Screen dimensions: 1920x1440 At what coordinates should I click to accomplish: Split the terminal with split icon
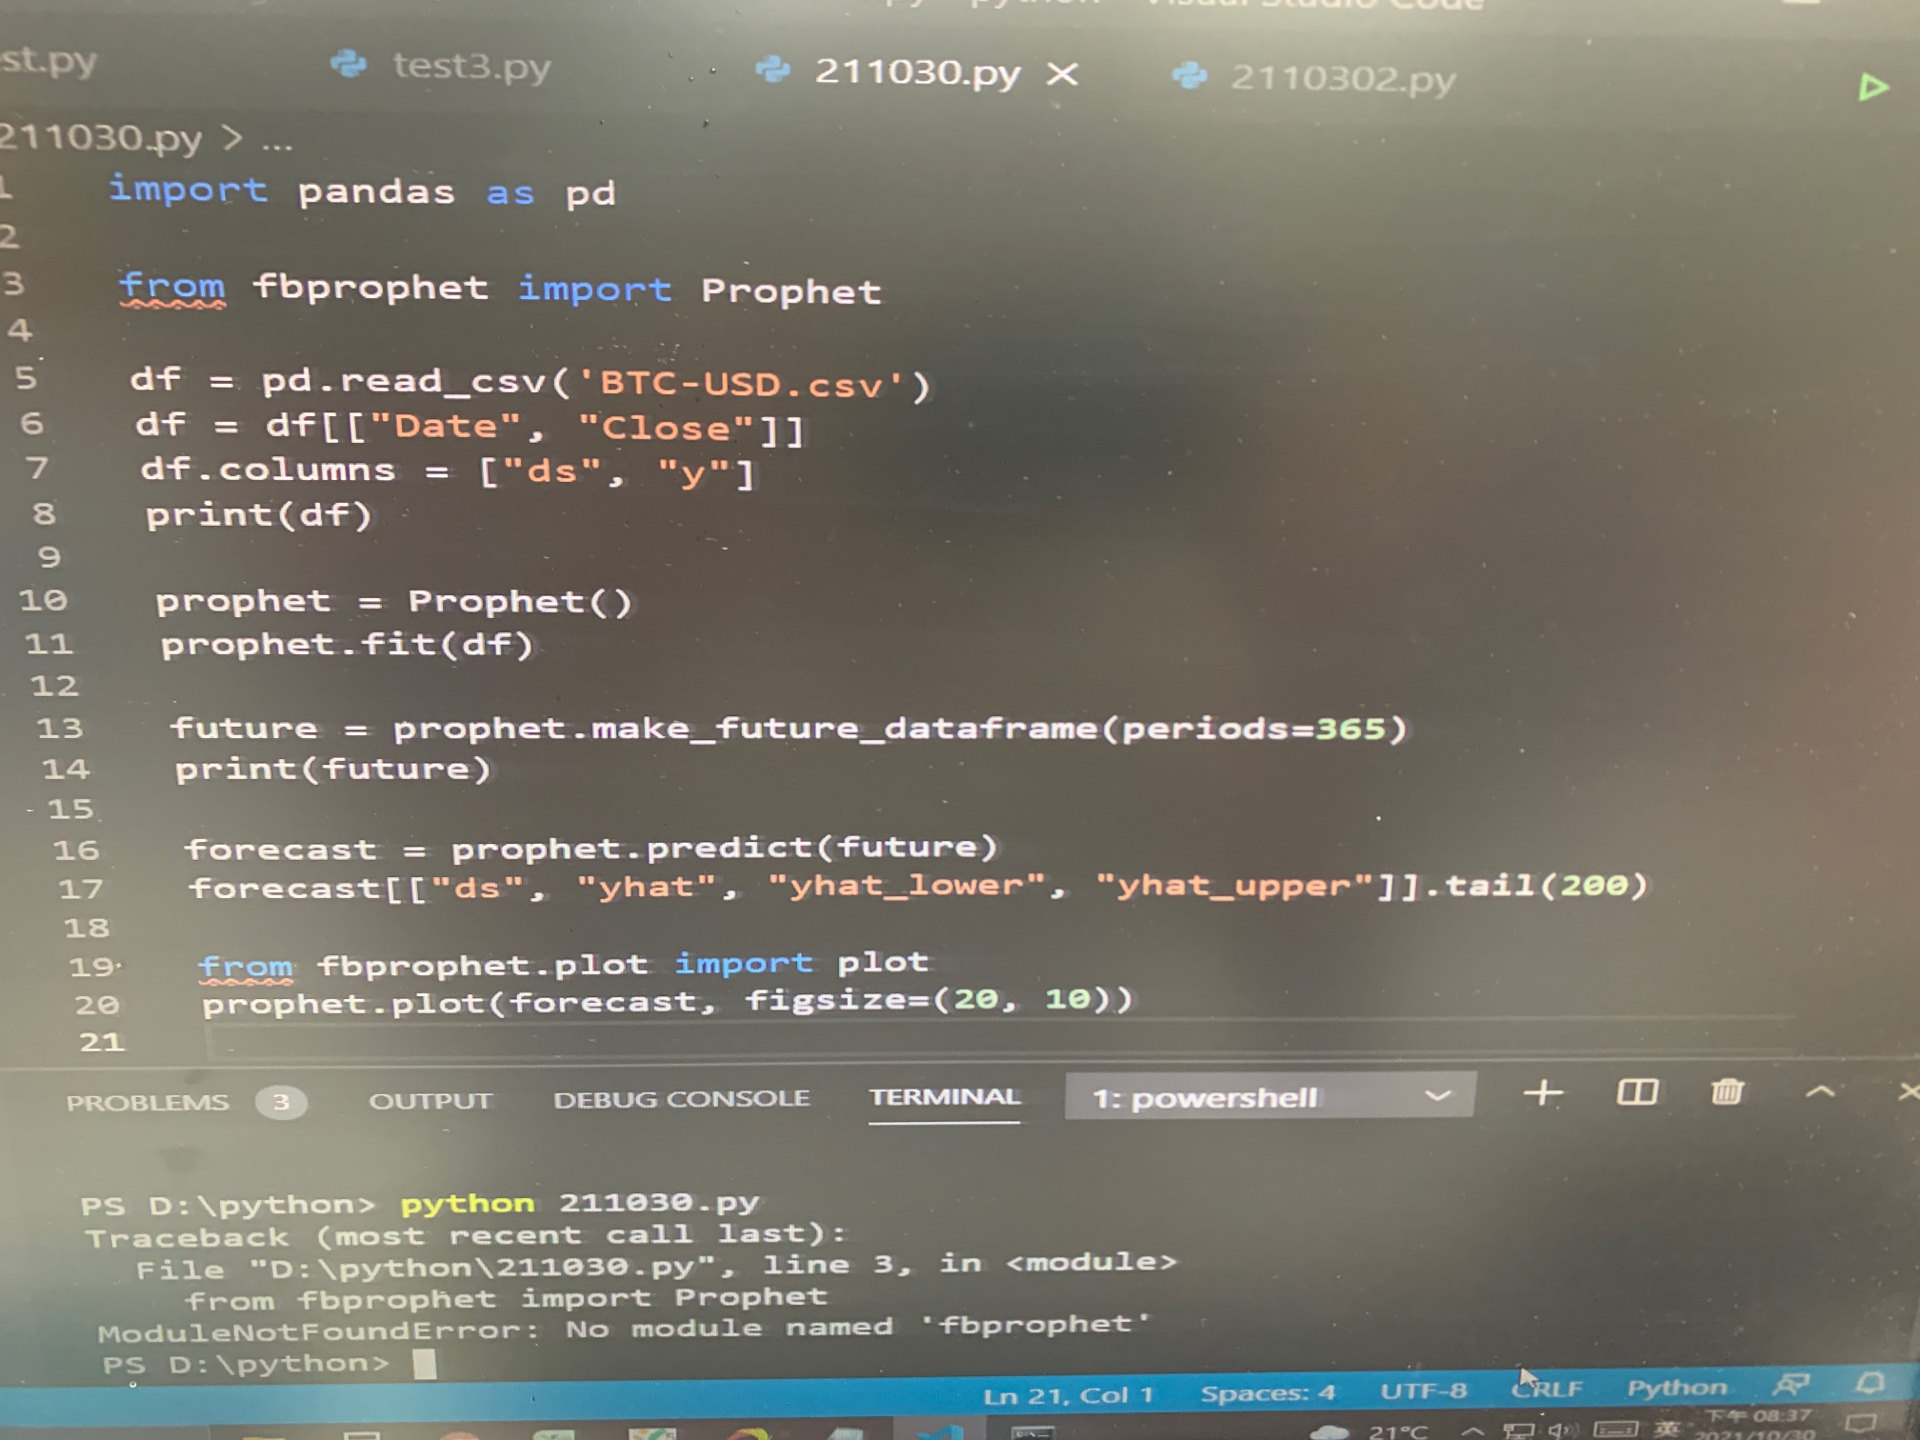pos(1637,1092)
